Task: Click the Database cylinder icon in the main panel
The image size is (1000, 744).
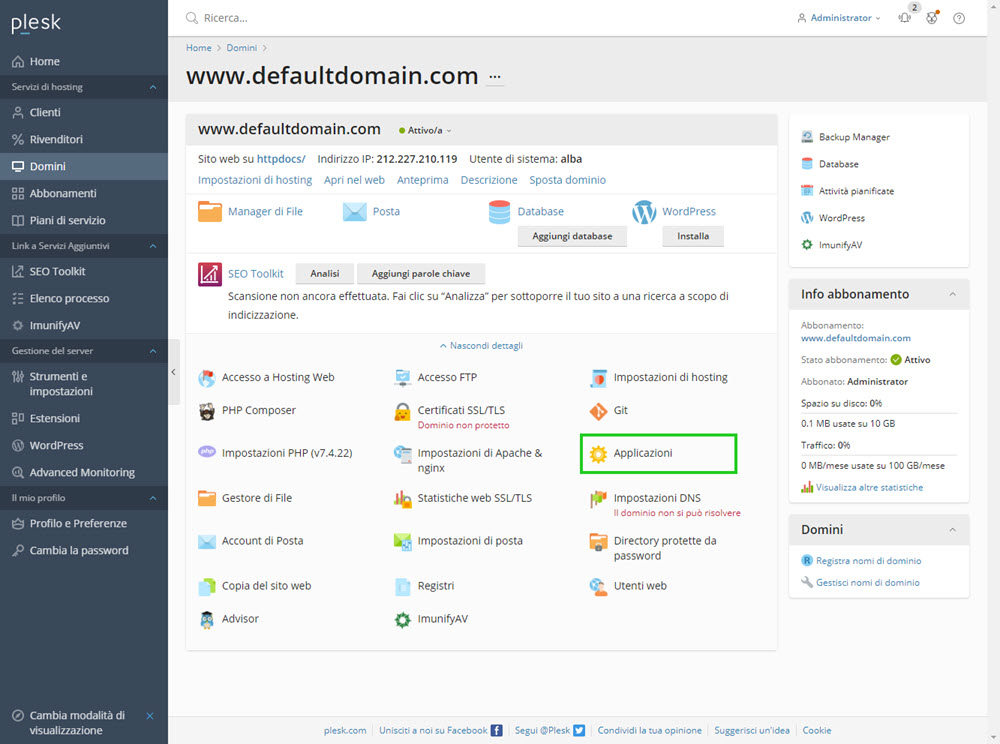Action: pyautogui.click(x=499, y=212)
